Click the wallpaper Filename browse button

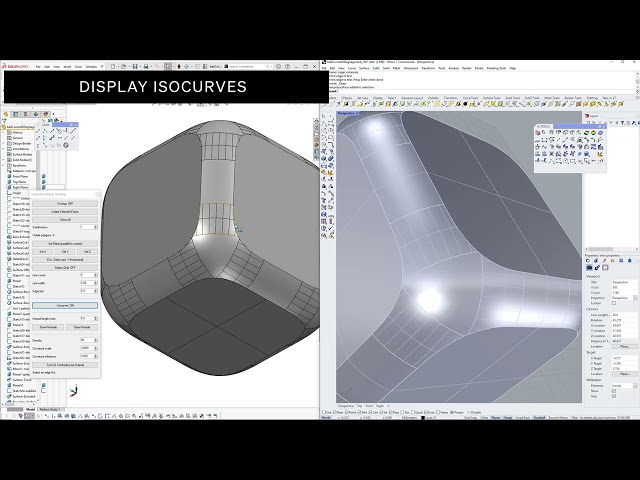635,385
